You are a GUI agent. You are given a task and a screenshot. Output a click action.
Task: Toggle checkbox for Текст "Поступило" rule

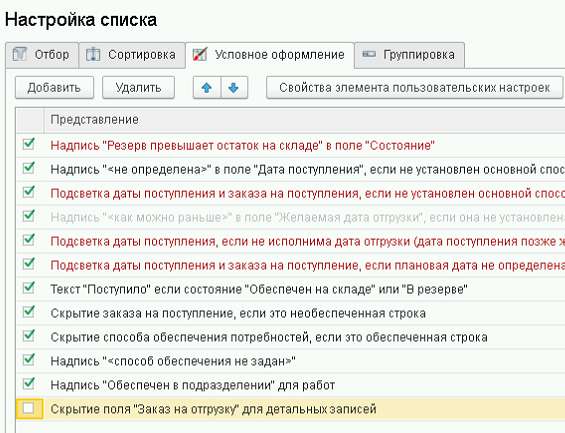tap(28, 288)
